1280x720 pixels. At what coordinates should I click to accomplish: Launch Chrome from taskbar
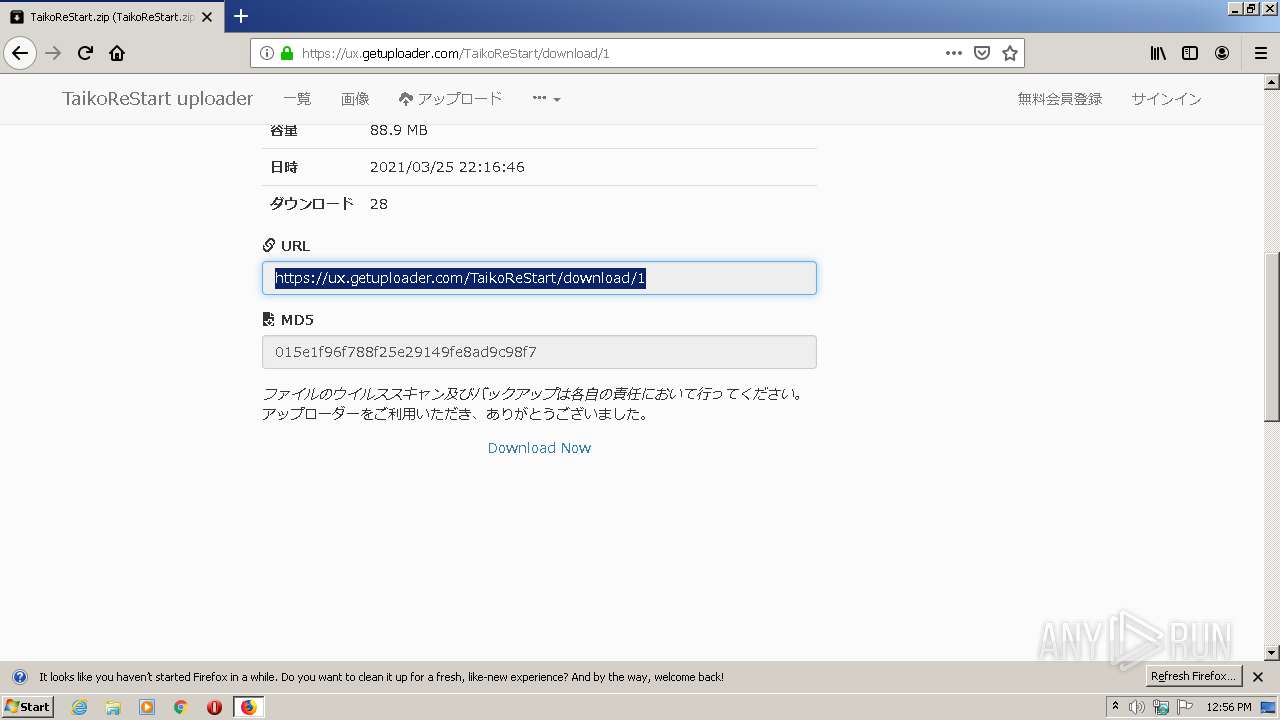click(x=180, y=707)
